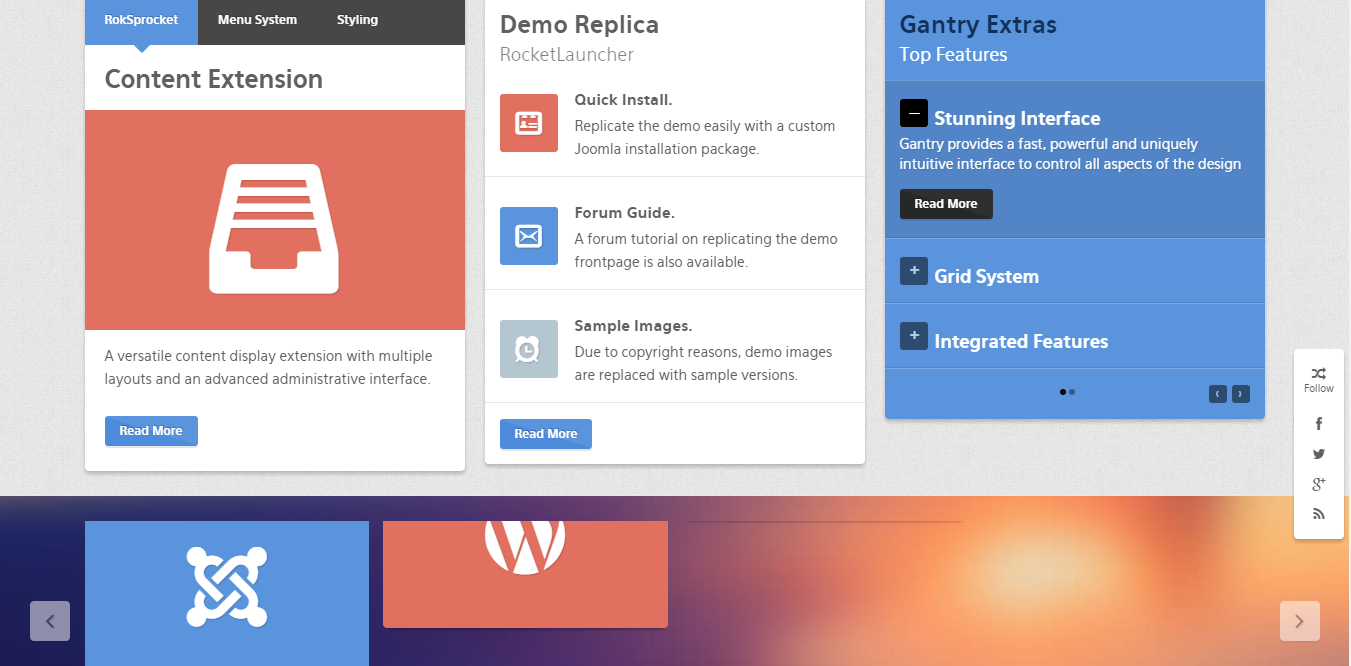Click the shuffle Follow icon
Image resolution: width=1351 pixels, height=666 pixels.
tap(1318, 373)
